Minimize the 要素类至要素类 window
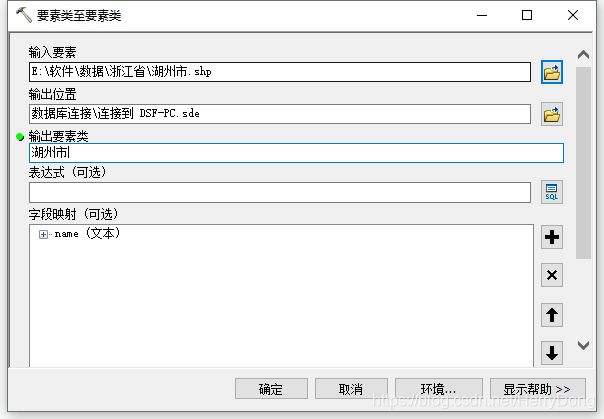Image resolution: width=604 pixels, height=419 pixels. point(482,15)
